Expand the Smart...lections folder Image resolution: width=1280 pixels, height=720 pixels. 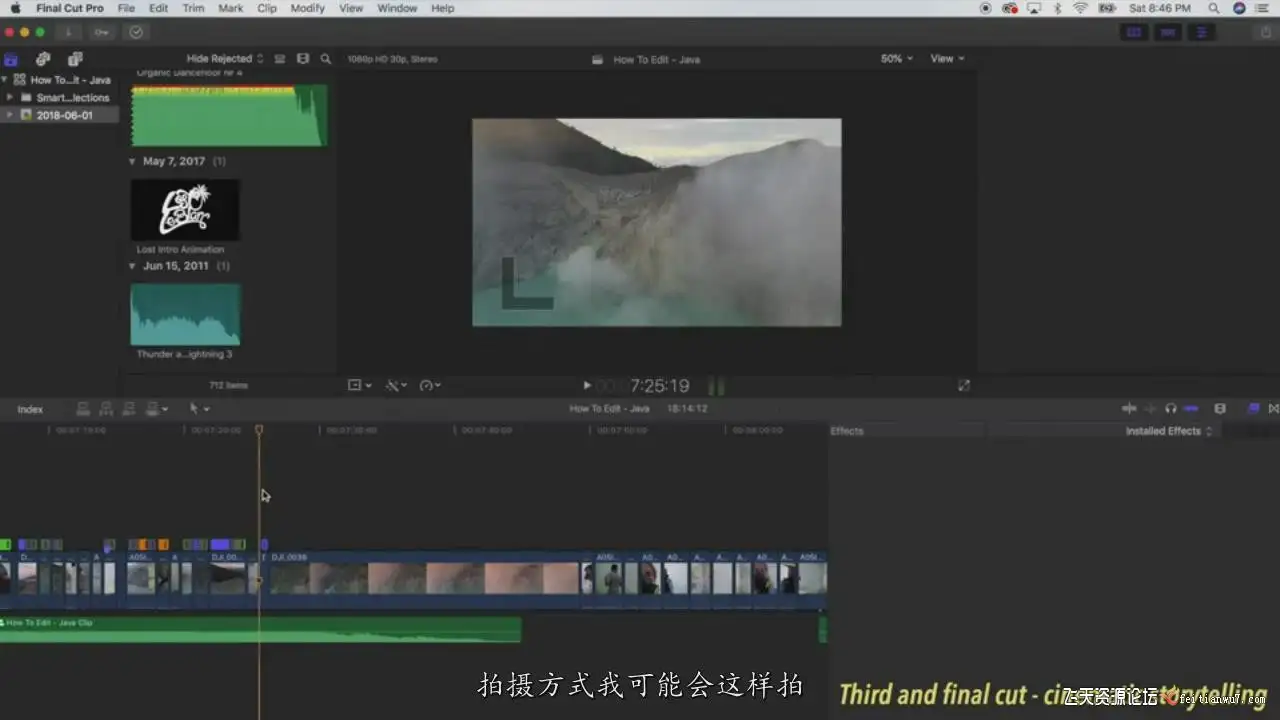point(10,98)
